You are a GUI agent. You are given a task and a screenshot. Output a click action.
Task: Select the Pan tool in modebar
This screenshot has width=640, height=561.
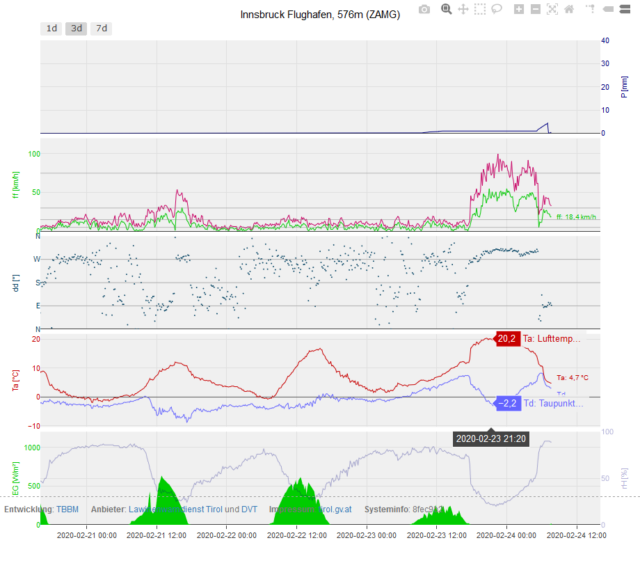[463, 9]
